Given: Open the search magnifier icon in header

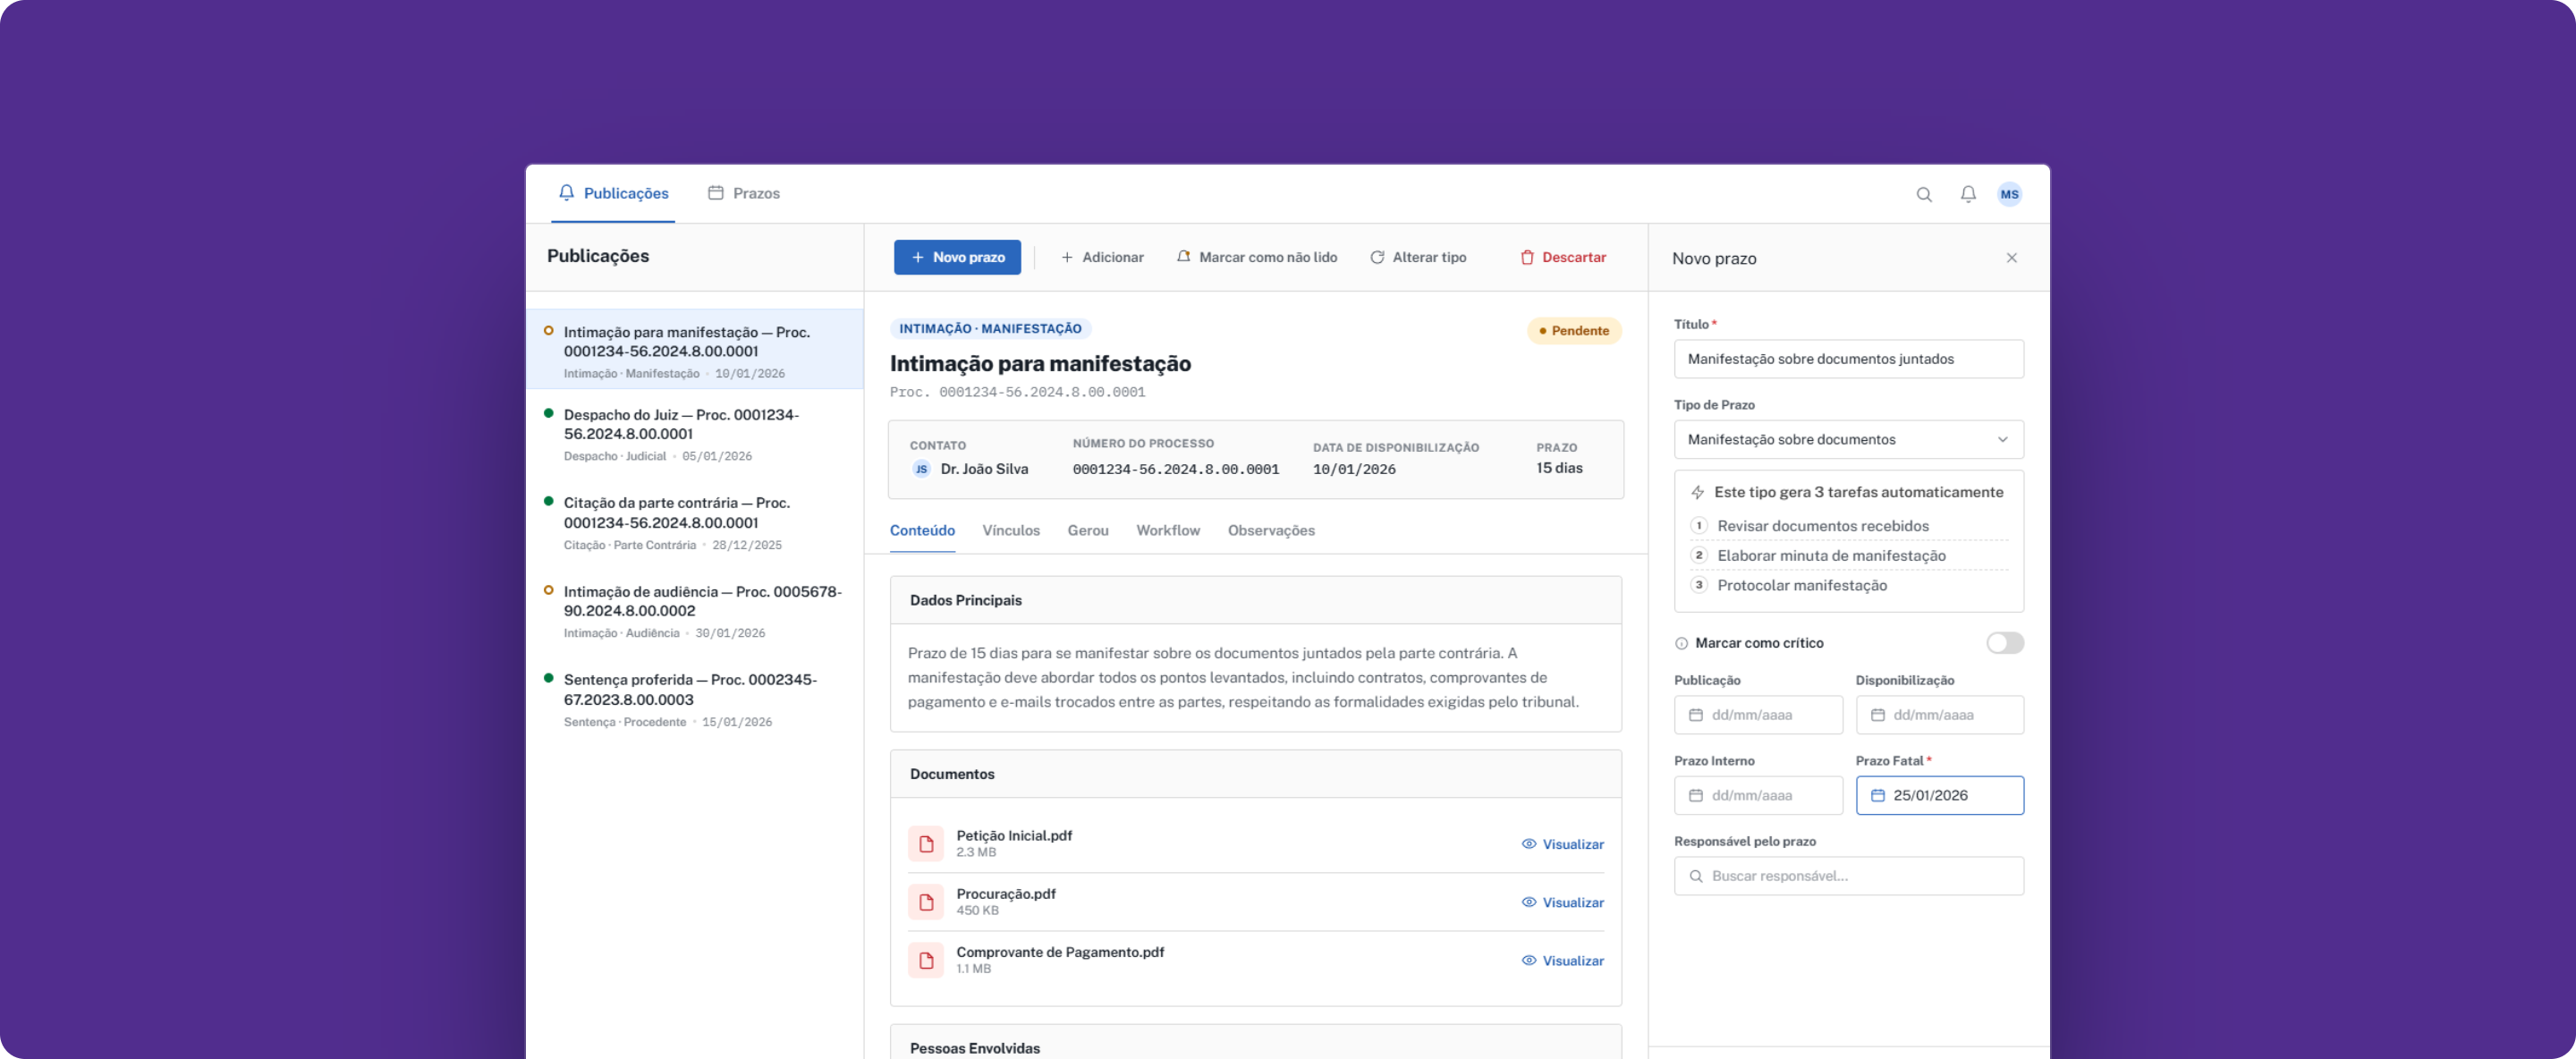Looking at the screenshot, I should coord(1923,194).
